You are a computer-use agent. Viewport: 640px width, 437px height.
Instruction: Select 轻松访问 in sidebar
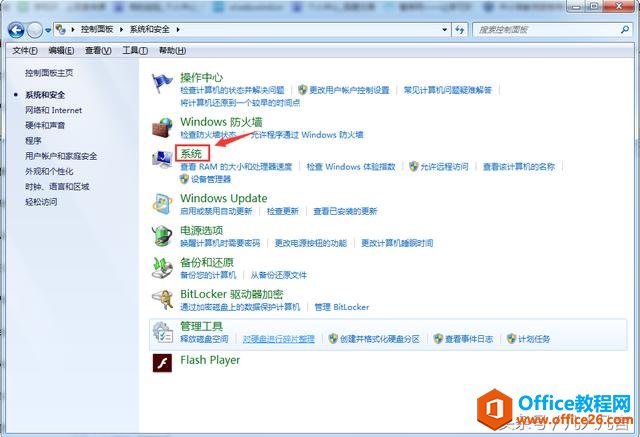click(x=41, y=202)
